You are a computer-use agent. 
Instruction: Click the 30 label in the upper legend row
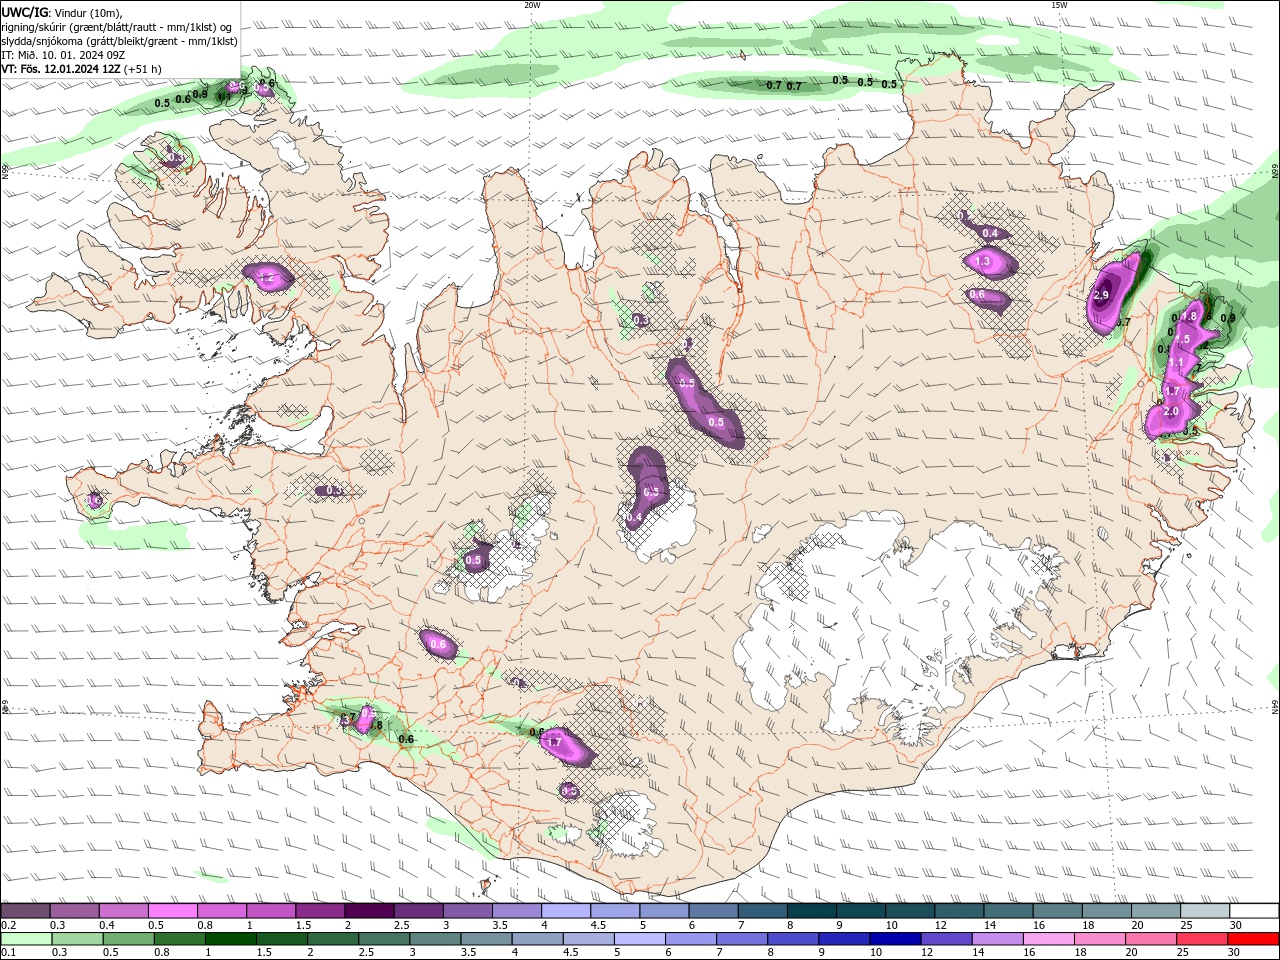tap(1236, 925)
